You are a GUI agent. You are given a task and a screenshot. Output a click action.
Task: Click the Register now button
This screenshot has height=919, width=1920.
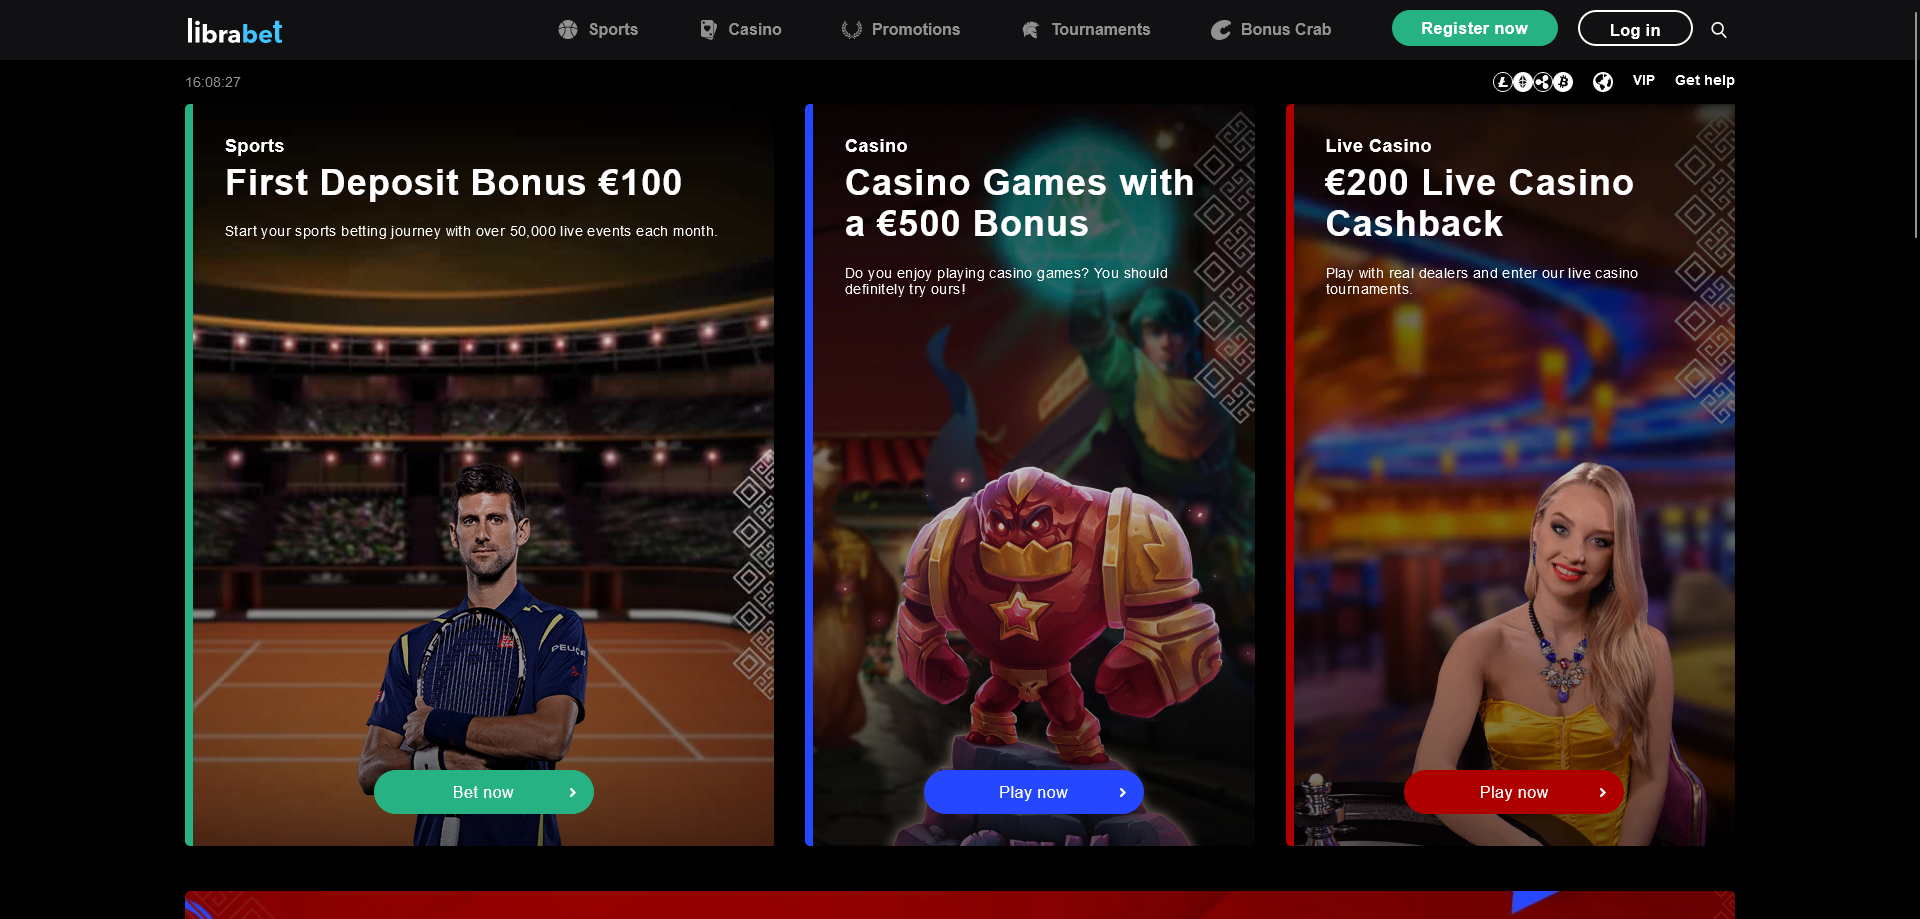click(x=1474, y=28)
